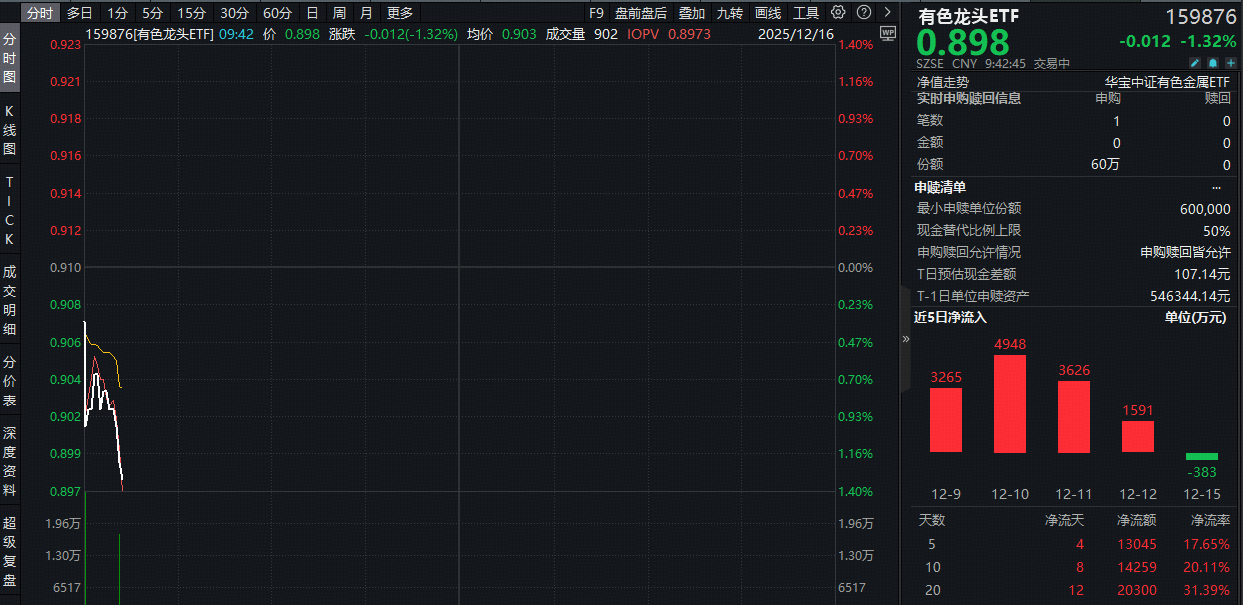1243x605 pixels.
Task: Click the pencil edit icon near the ETF price
Action: tap(1196, 62)
